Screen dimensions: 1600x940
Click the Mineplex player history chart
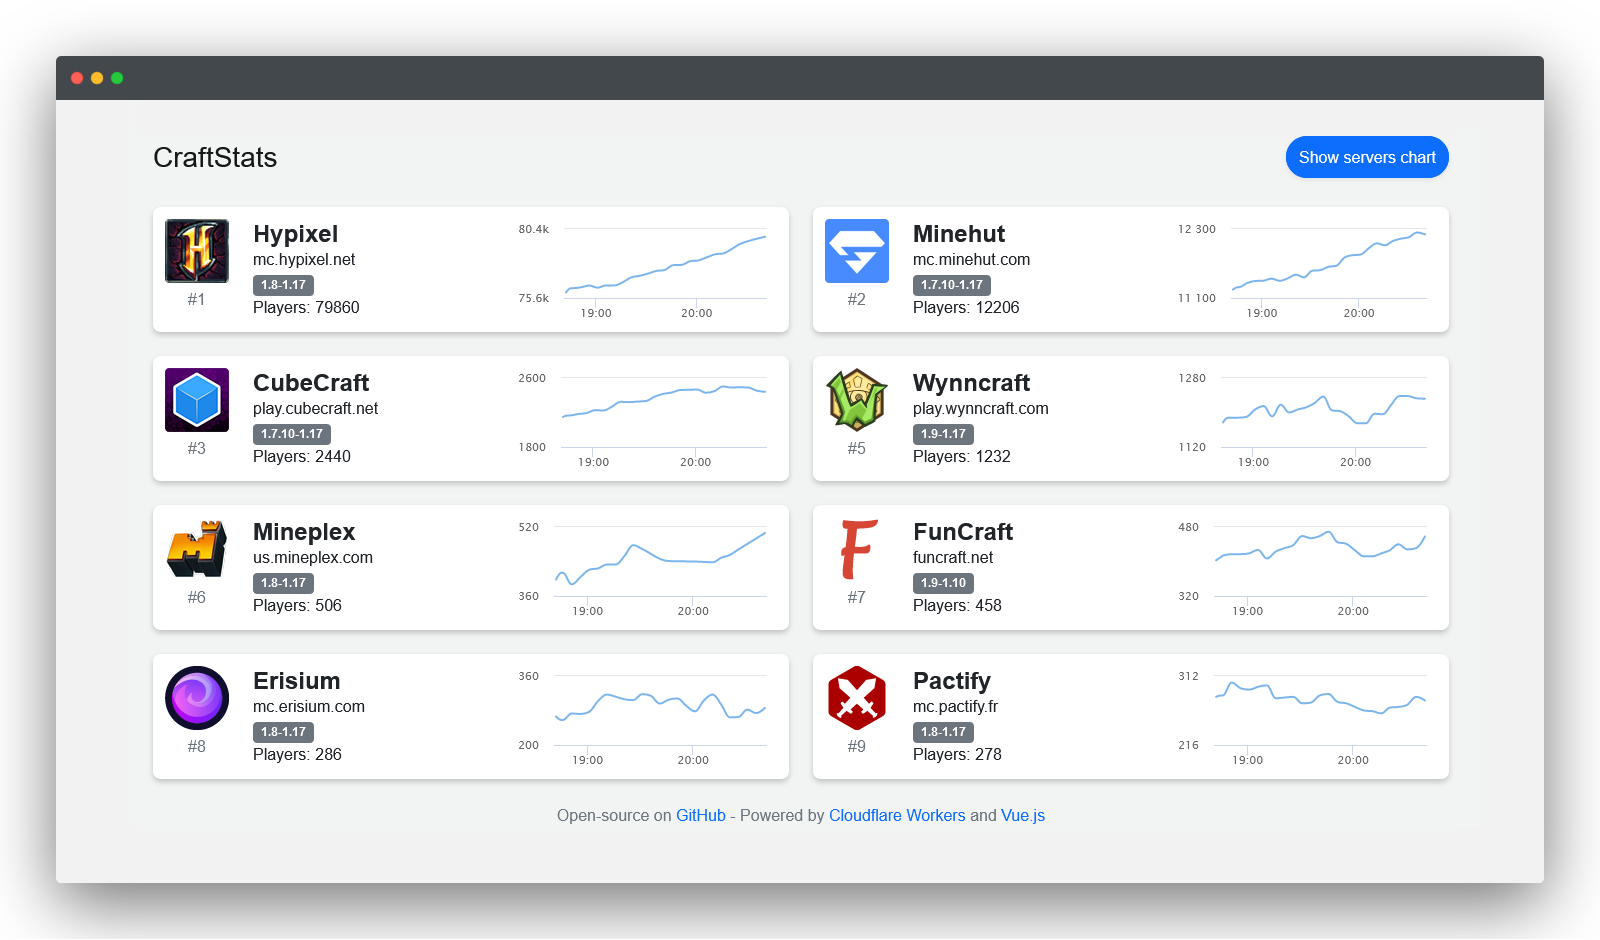click(x=643, y=568)
